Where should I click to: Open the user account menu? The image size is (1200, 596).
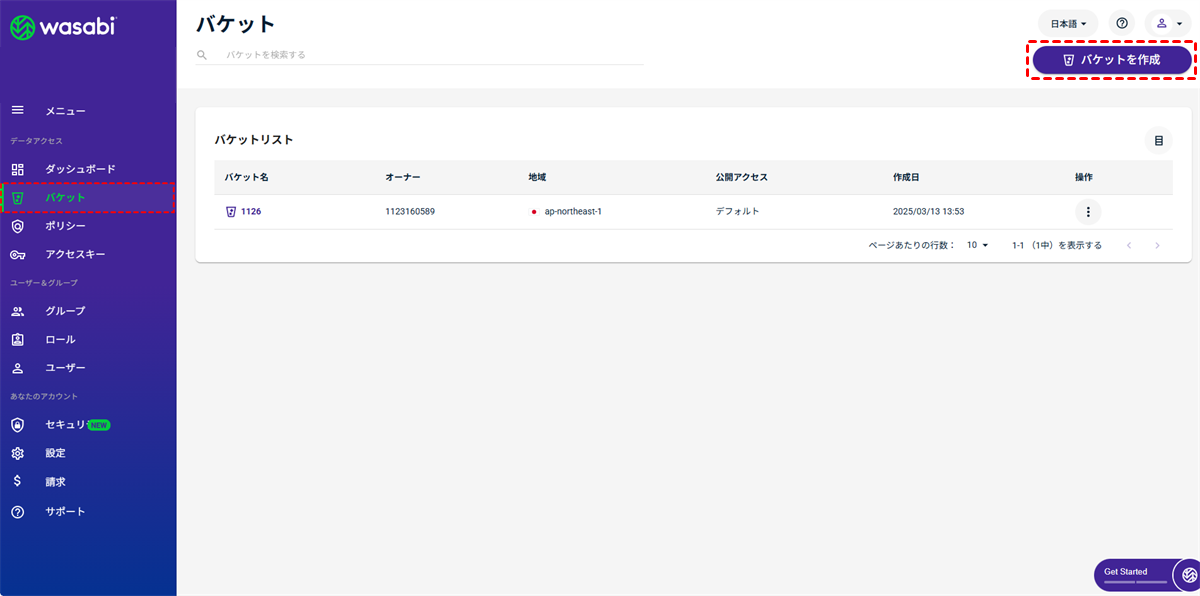[x=1170, y=23]
